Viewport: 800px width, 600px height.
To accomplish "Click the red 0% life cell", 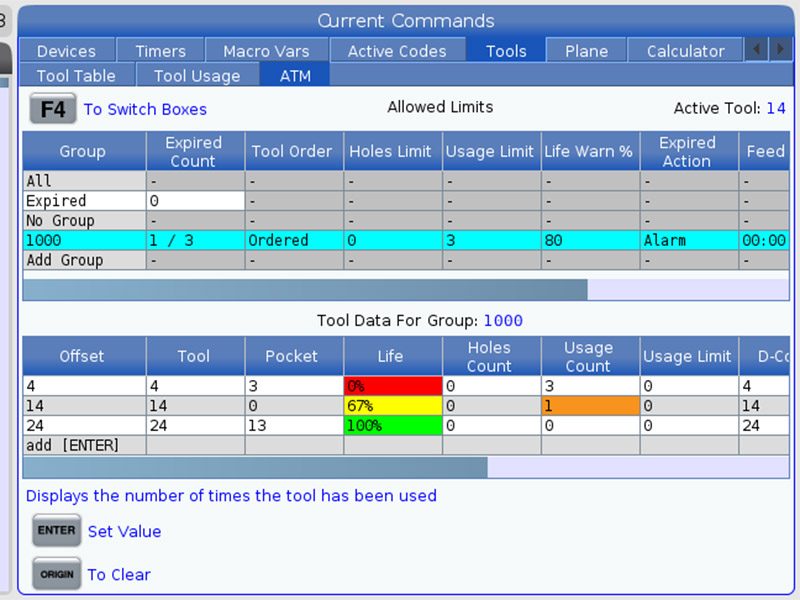I will coord(392,386).
